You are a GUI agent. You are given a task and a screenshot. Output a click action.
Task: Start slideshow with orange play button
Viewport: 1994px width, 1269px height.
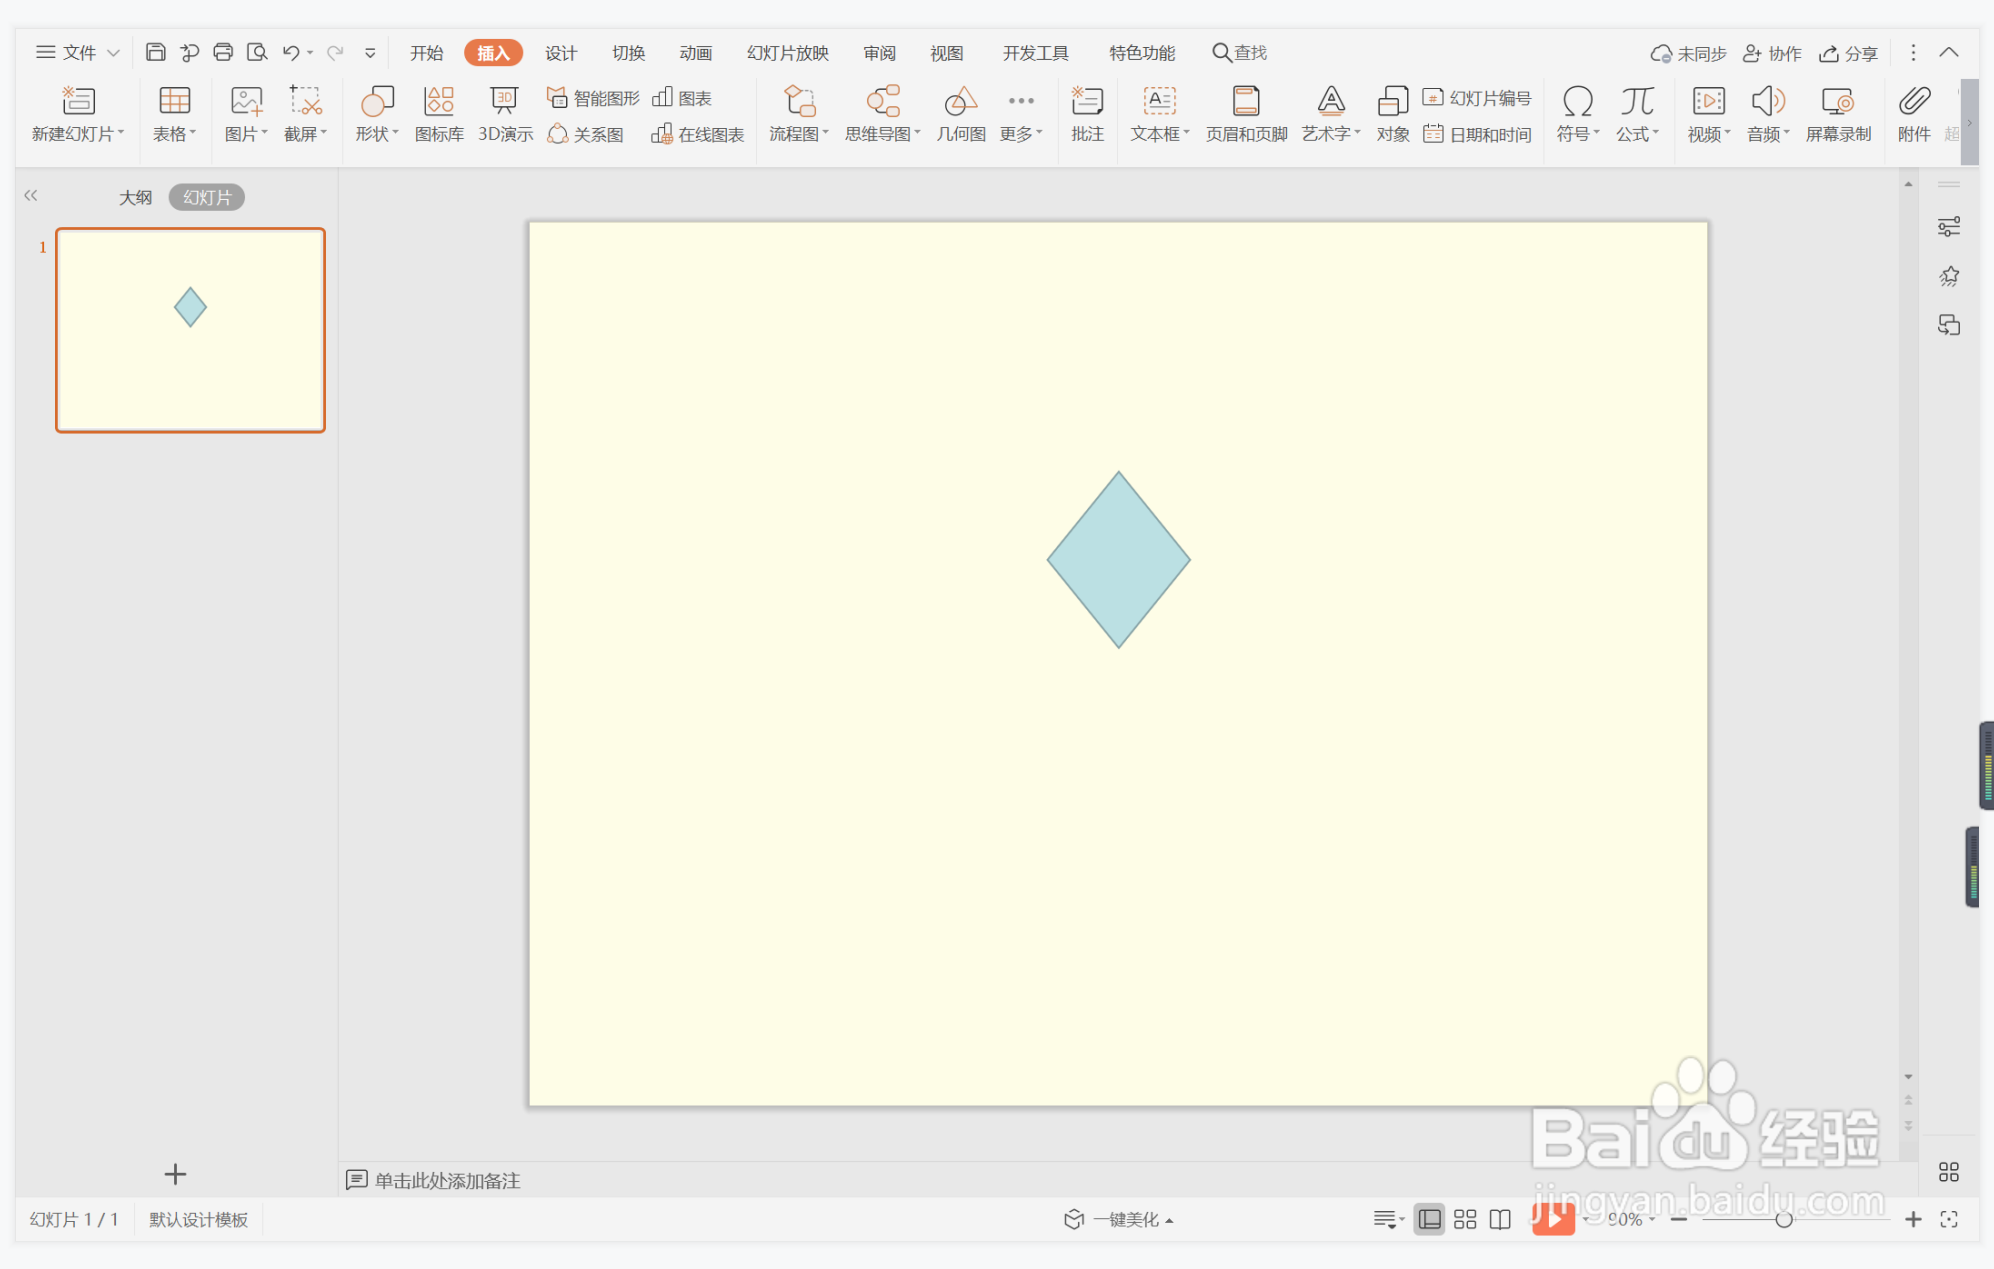tap(1552, 1218)
